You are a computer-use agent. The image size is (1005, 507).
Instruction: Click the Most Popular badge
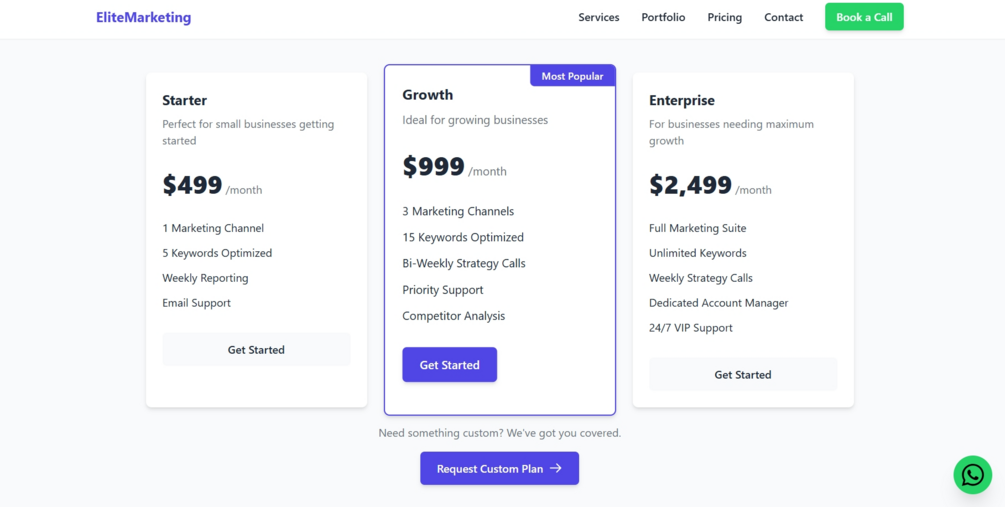point(572,76)
